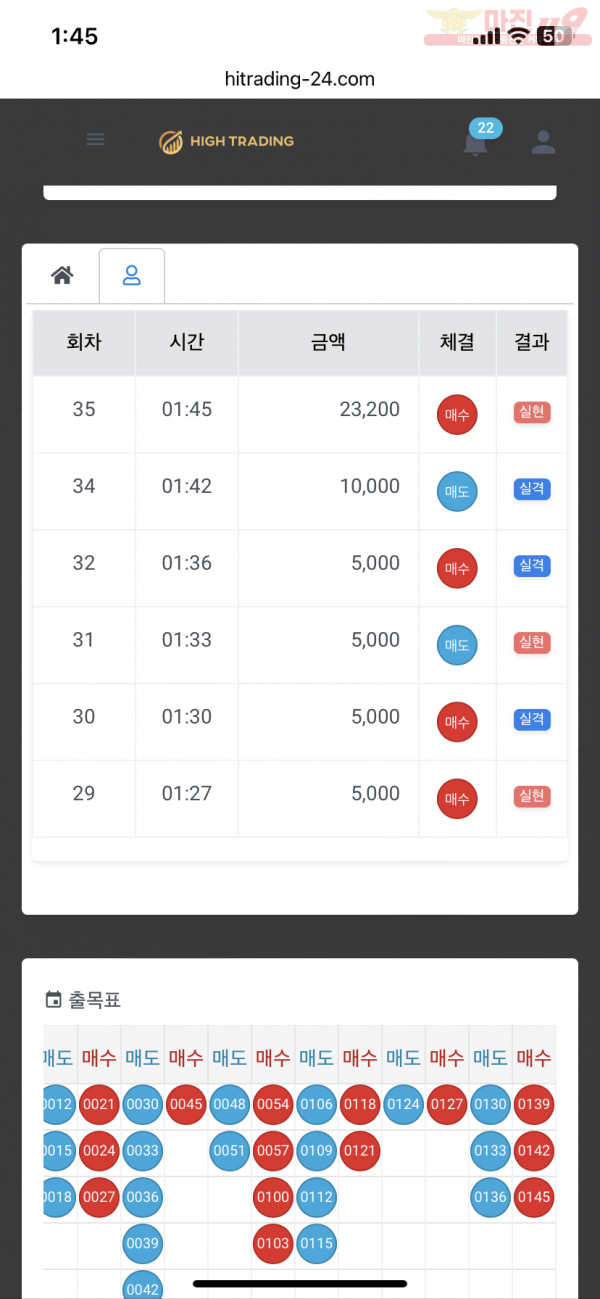Viewport: 600px width, 1299px height.
Task: Select the 금액 column header
Action: 328,342
